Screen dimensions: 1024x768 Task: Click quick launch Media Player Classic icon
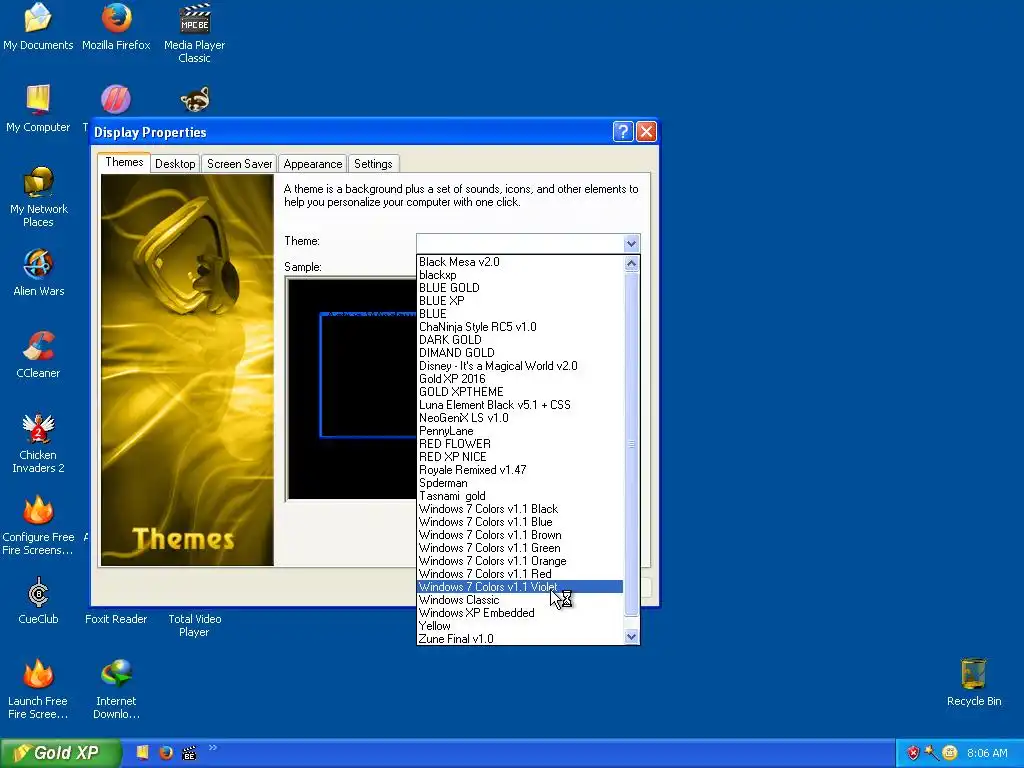[189, 753]
